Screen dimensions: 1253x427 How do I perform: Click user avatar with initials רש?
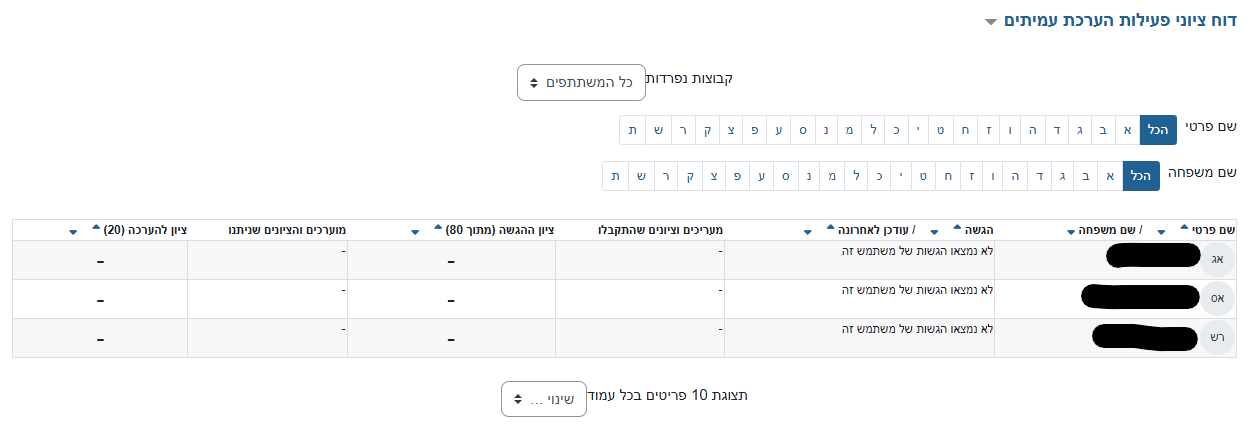click(x=1217, y=337)
